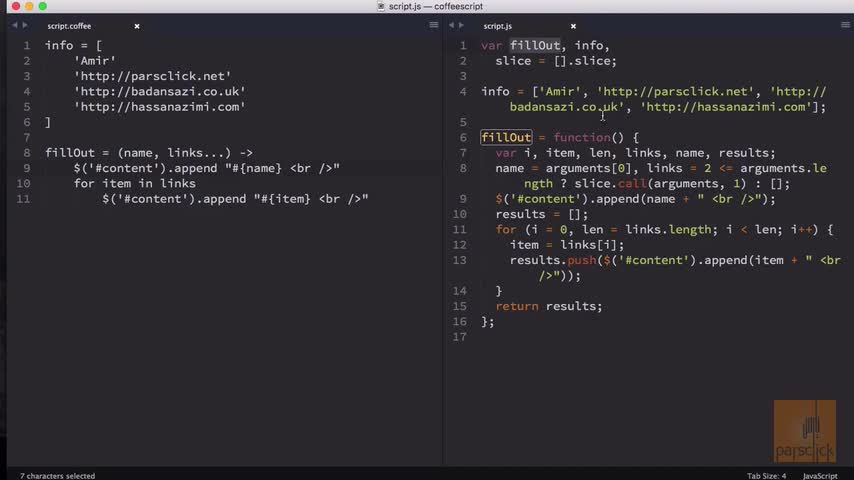Switch to the script.js tab
The height and width of the screenshot is (480, 854).
pos(498,26)
